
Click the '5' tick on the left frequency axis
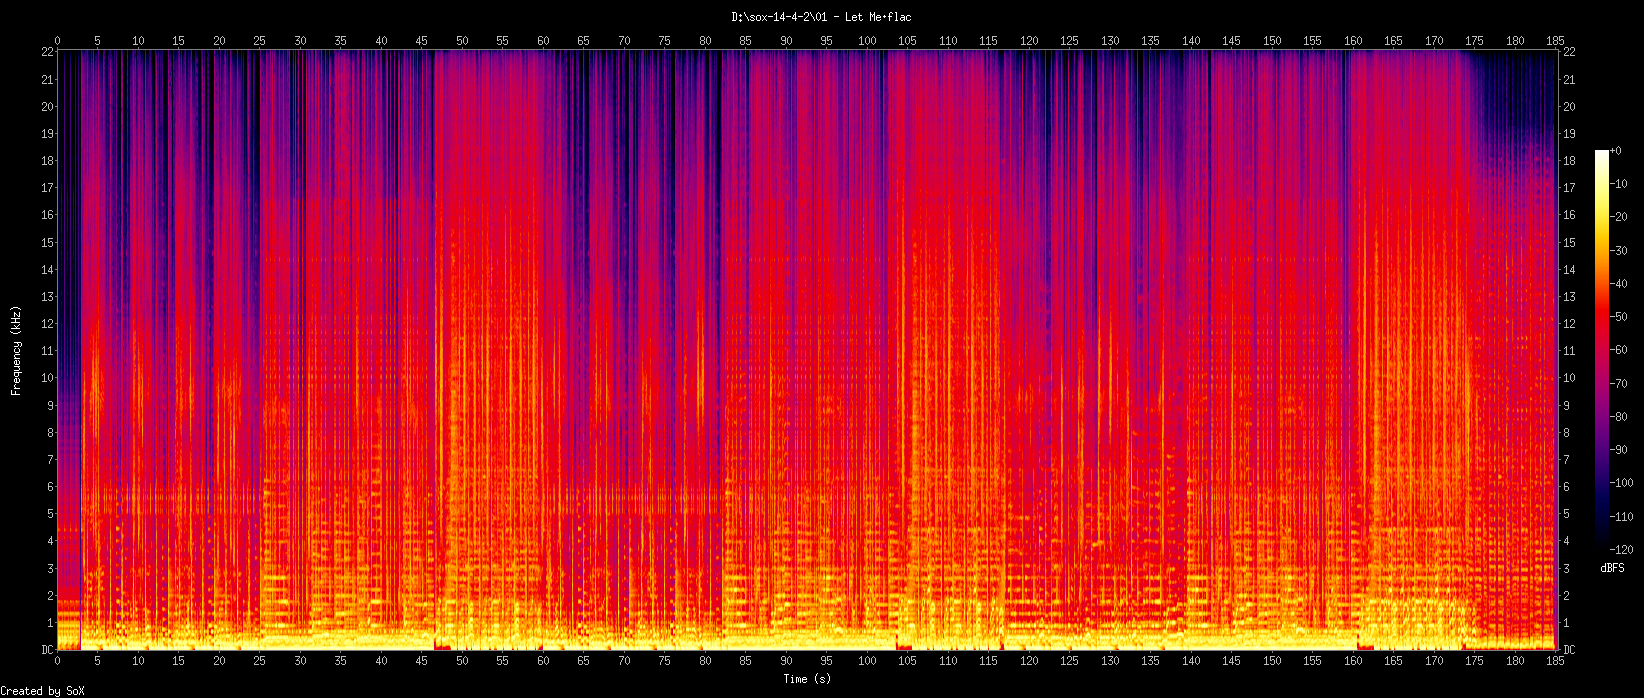pyautogui.click(x=50, y=514)
